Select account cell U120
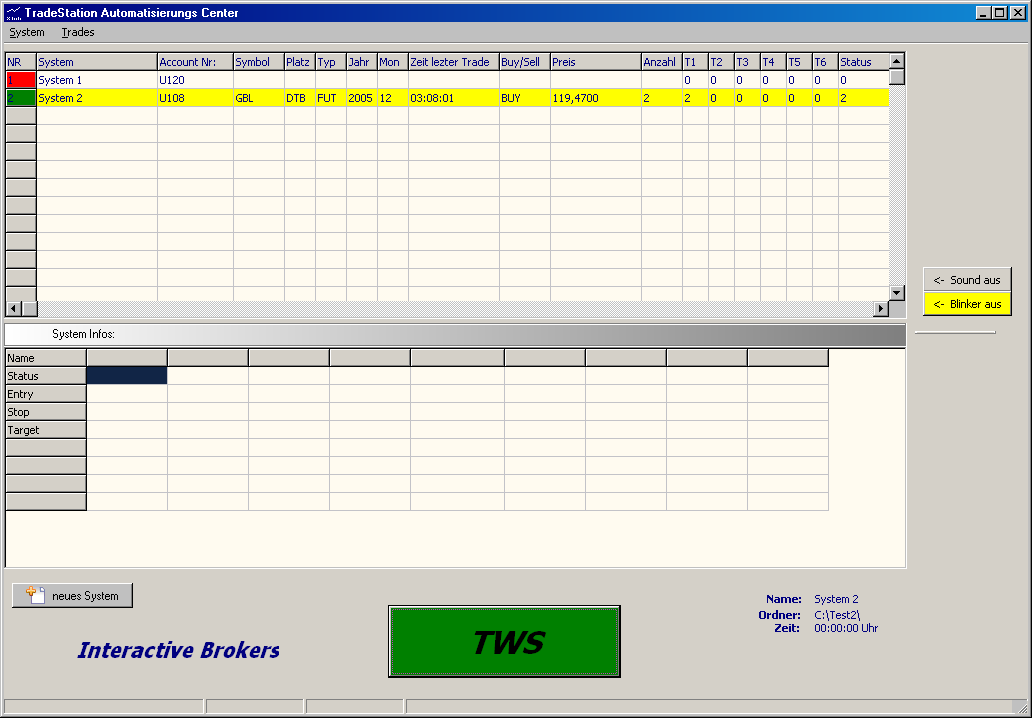 tap(195, 80)
